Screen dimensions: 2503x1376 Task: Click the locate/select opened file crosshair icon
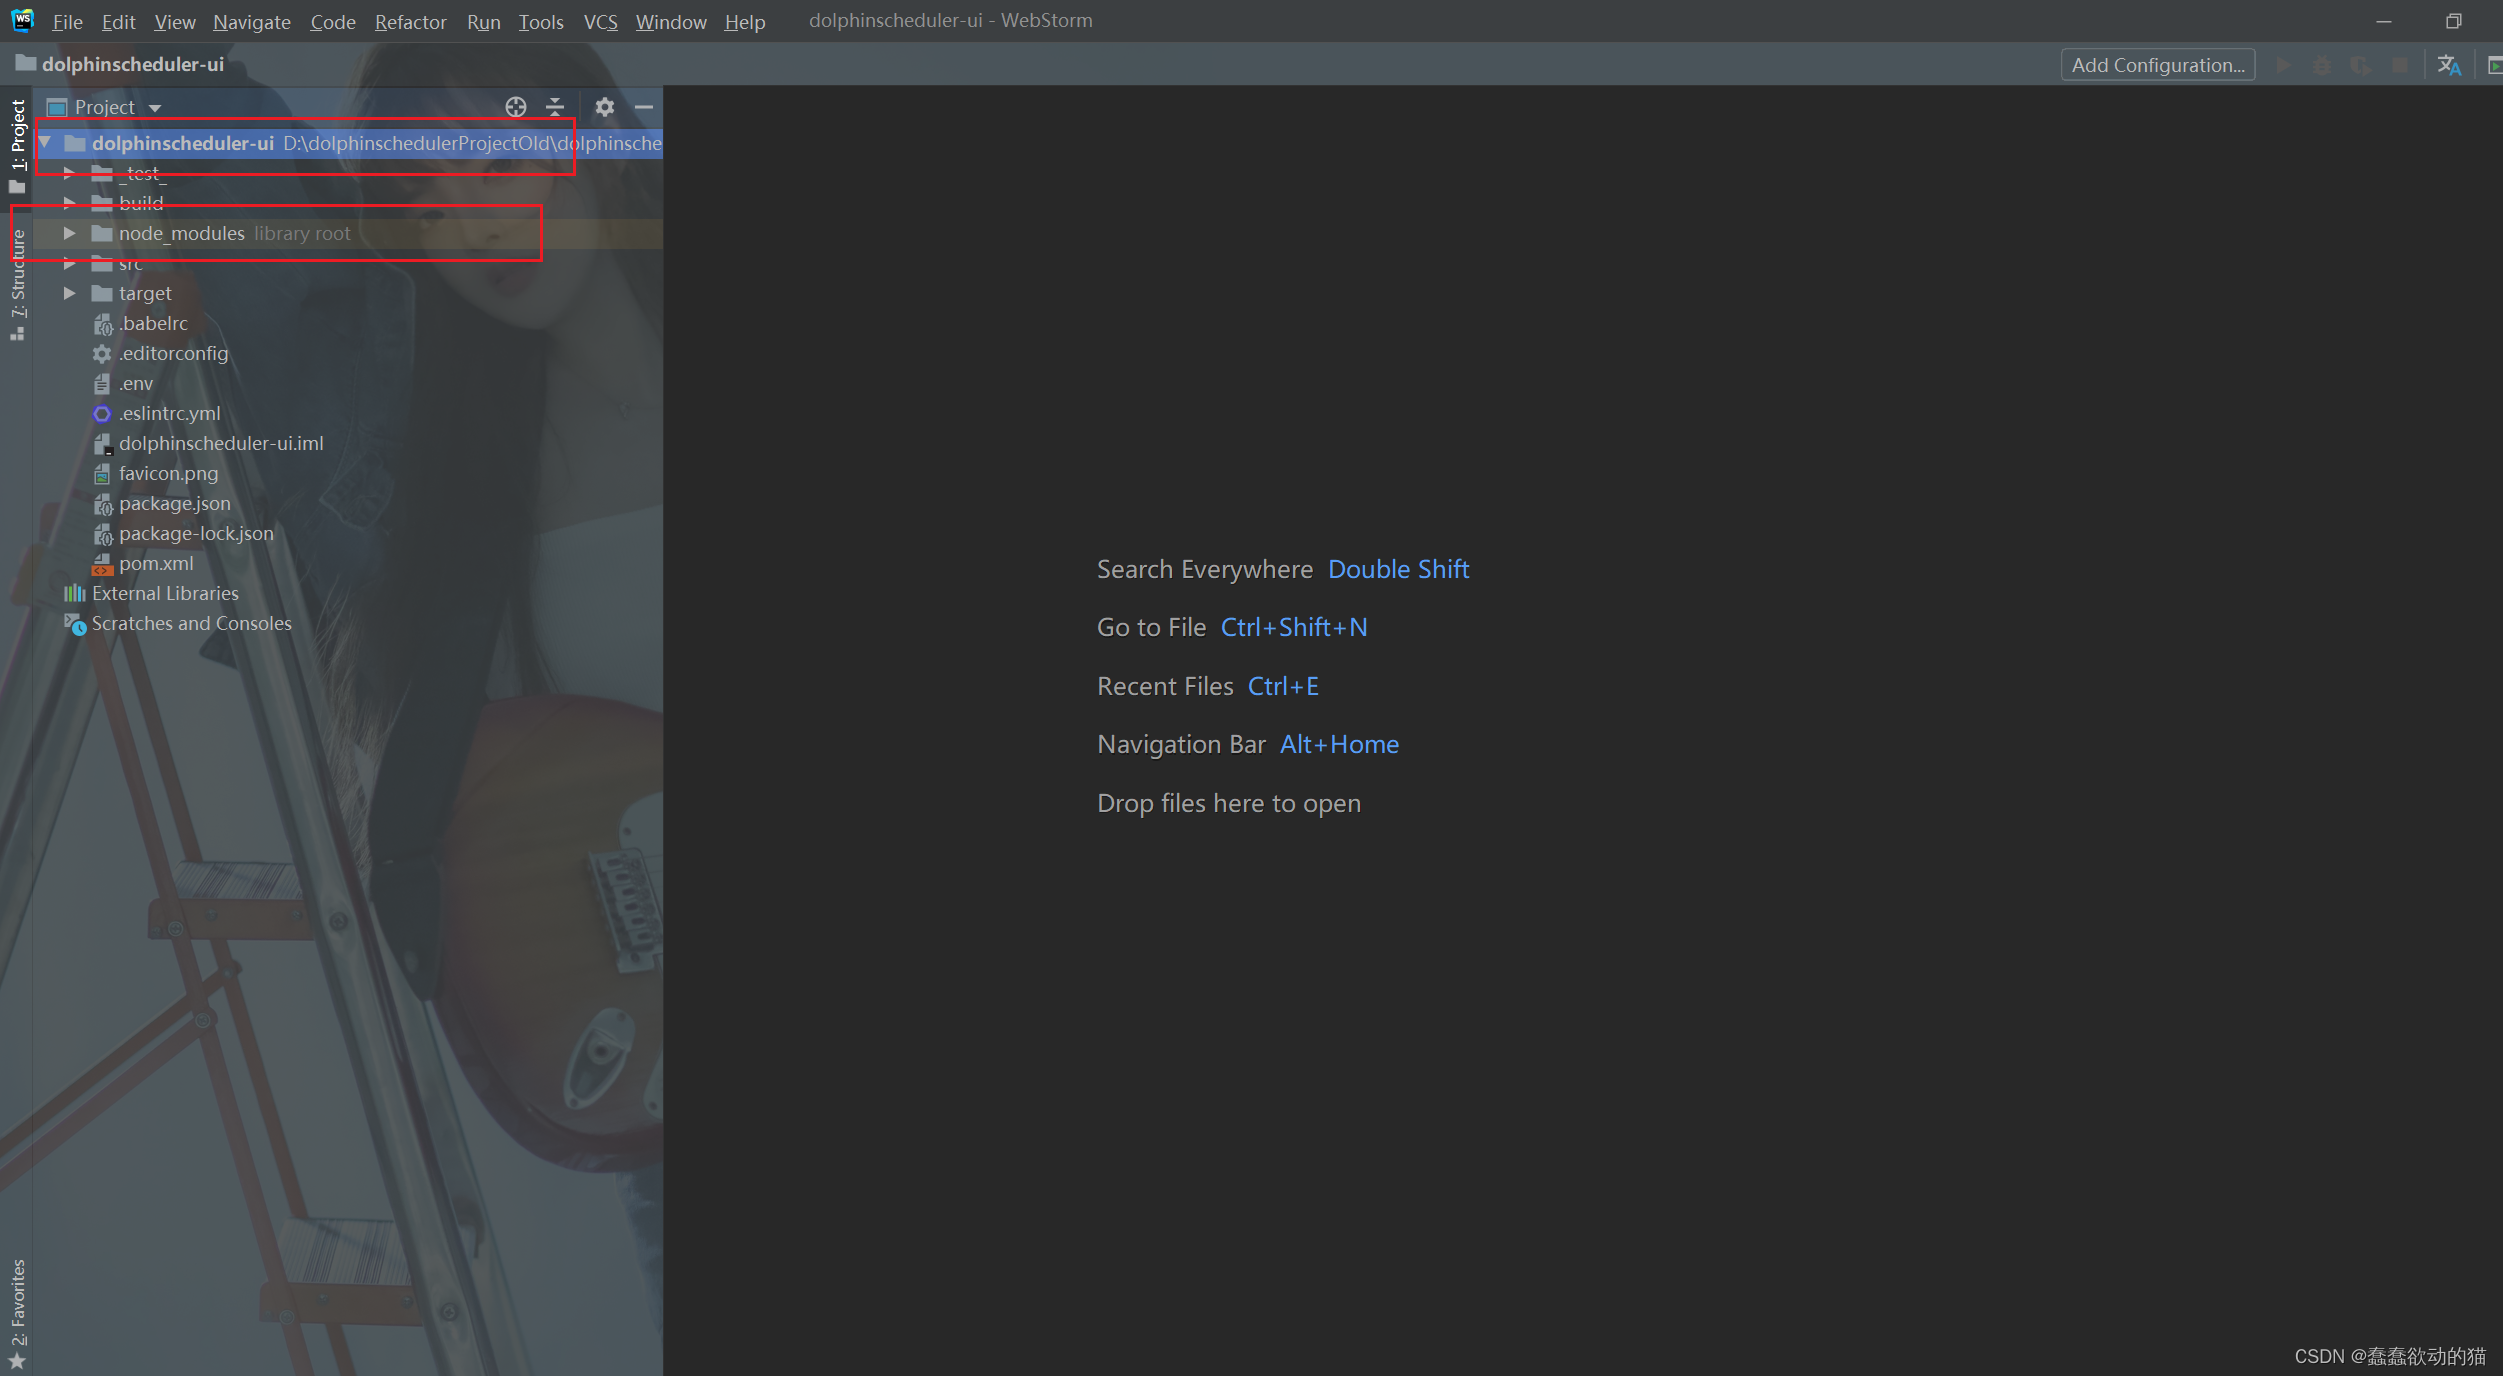click(515, 107)
